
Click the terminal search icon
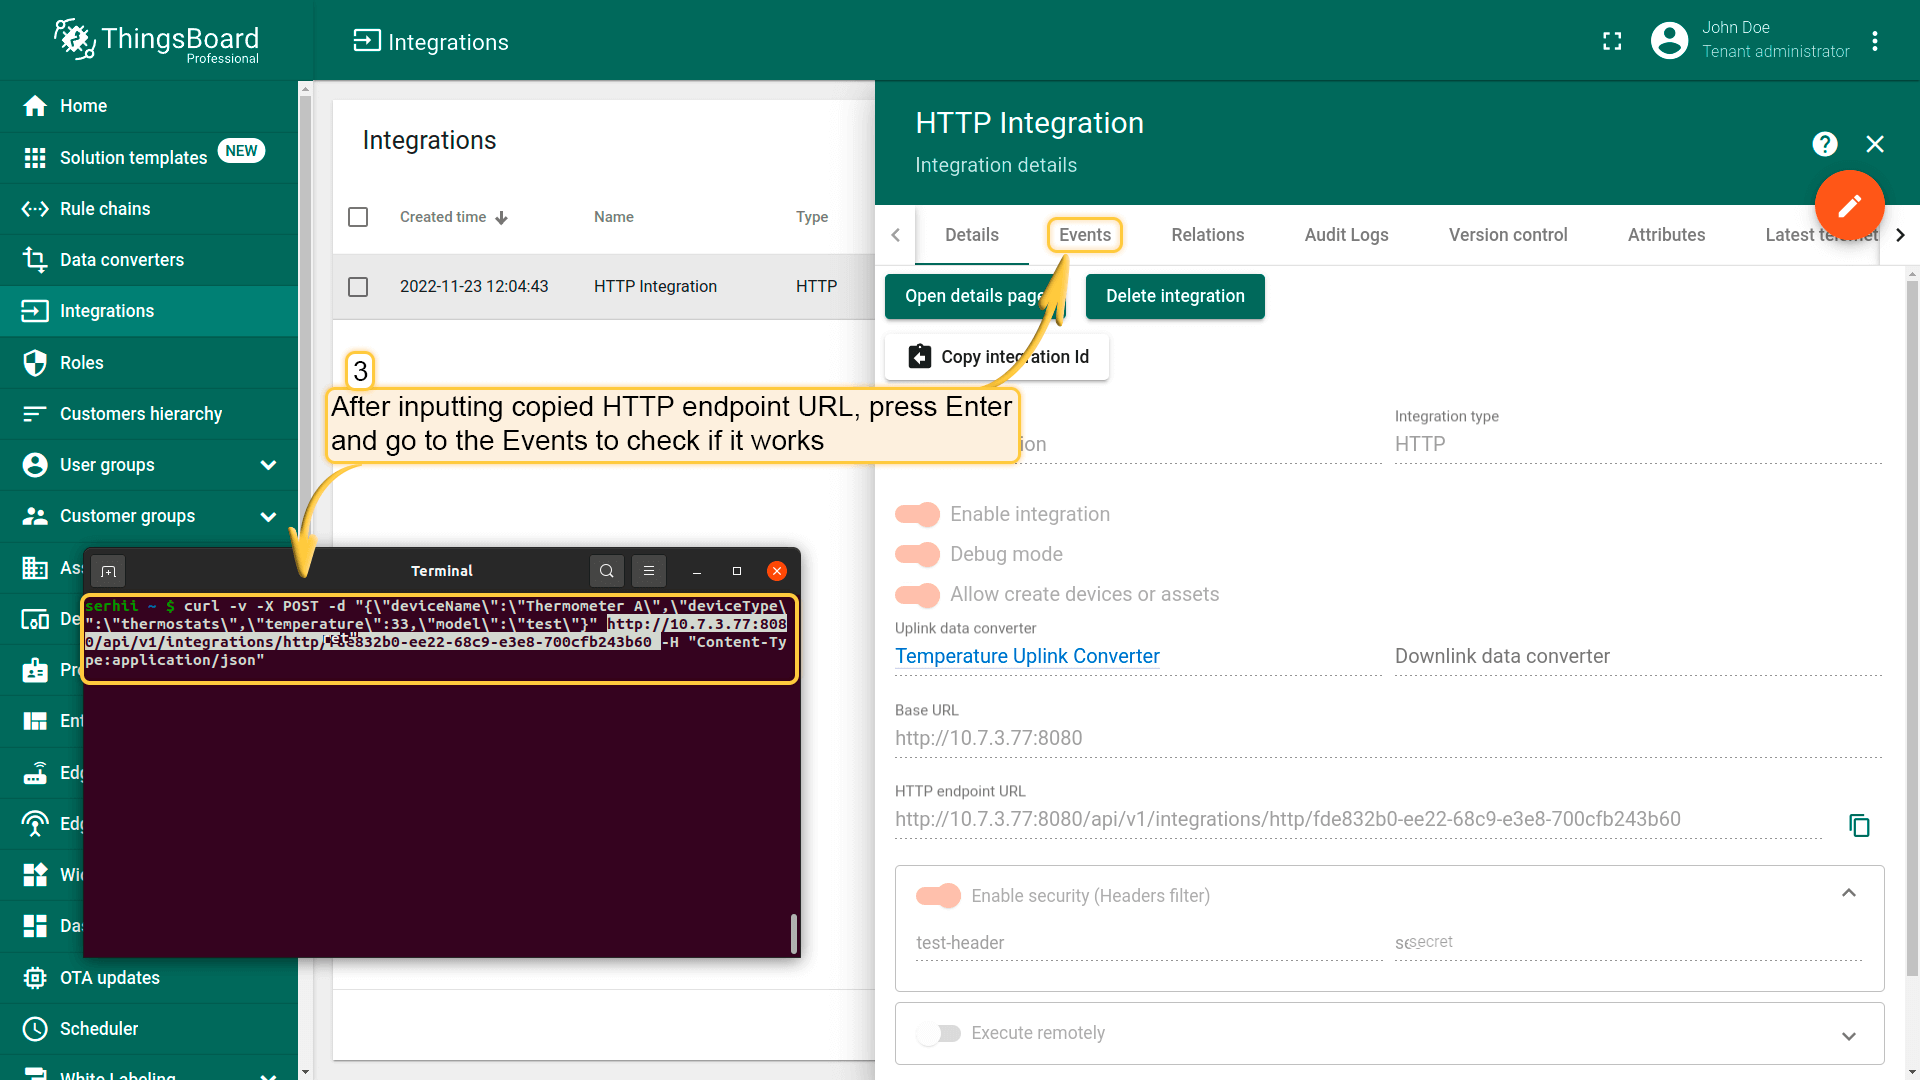(x=606, y=571)
